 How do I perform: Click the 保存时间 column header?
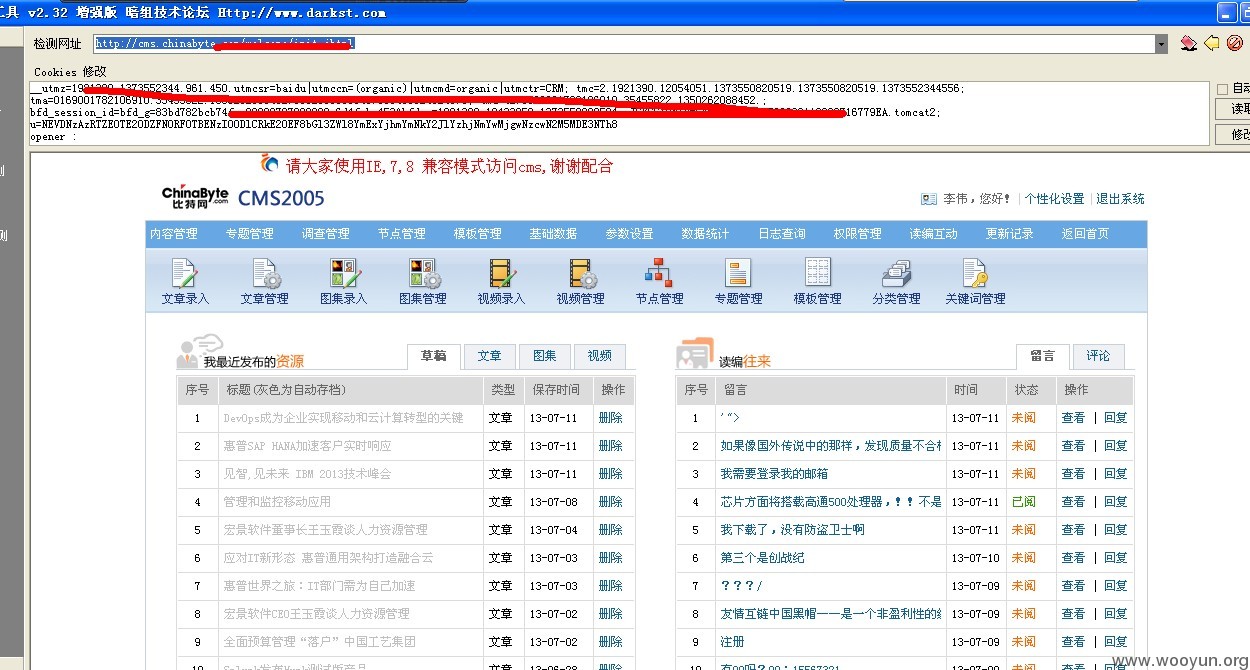[x=556, y=390]
